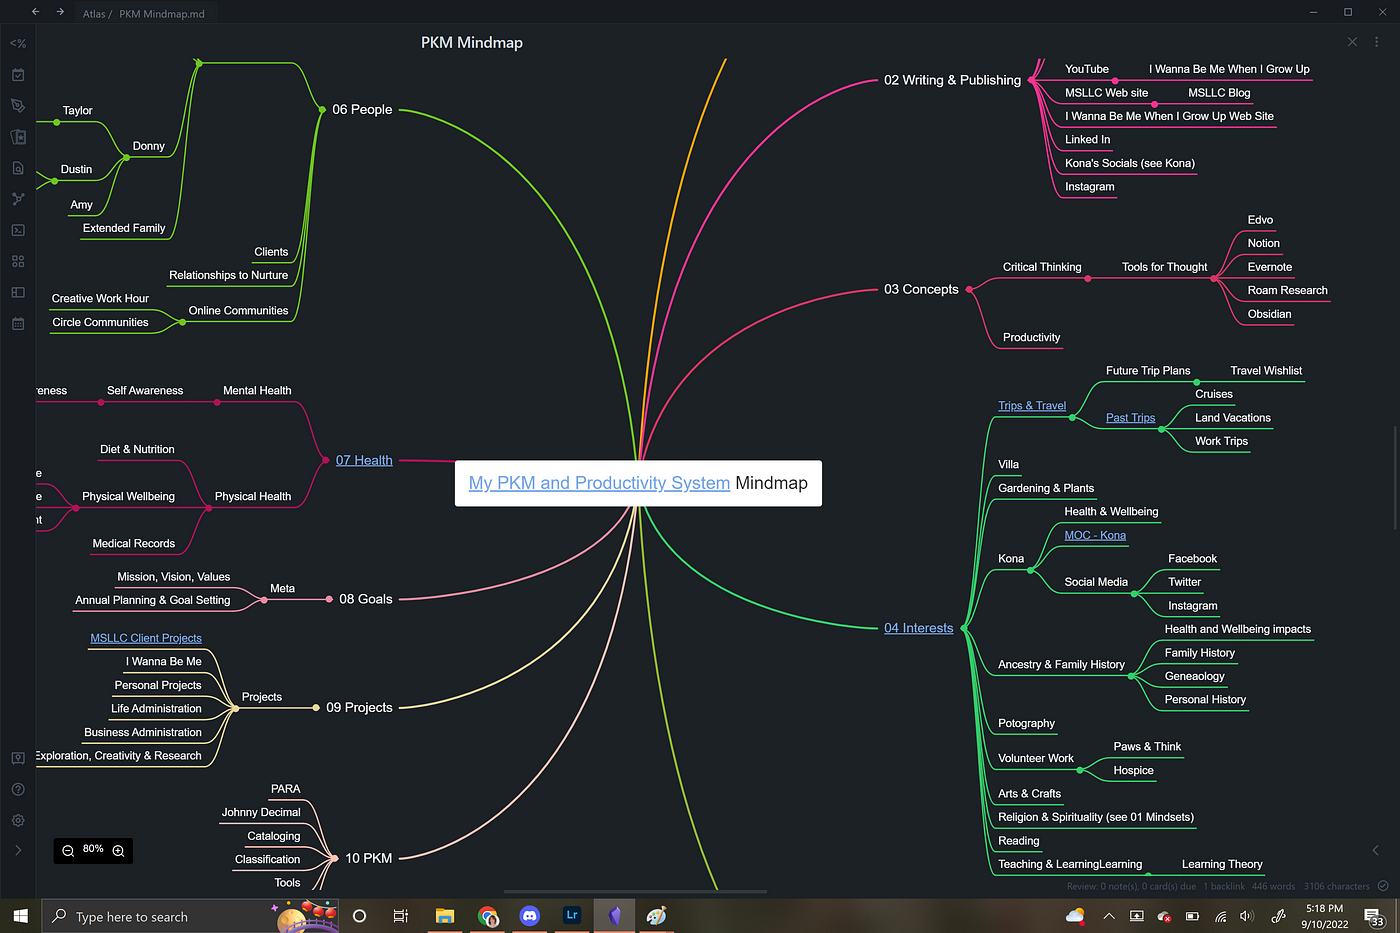1400x933 pixels.
Task: Open File Explorer from the taskbar
Action: click(x=445, y=915)
